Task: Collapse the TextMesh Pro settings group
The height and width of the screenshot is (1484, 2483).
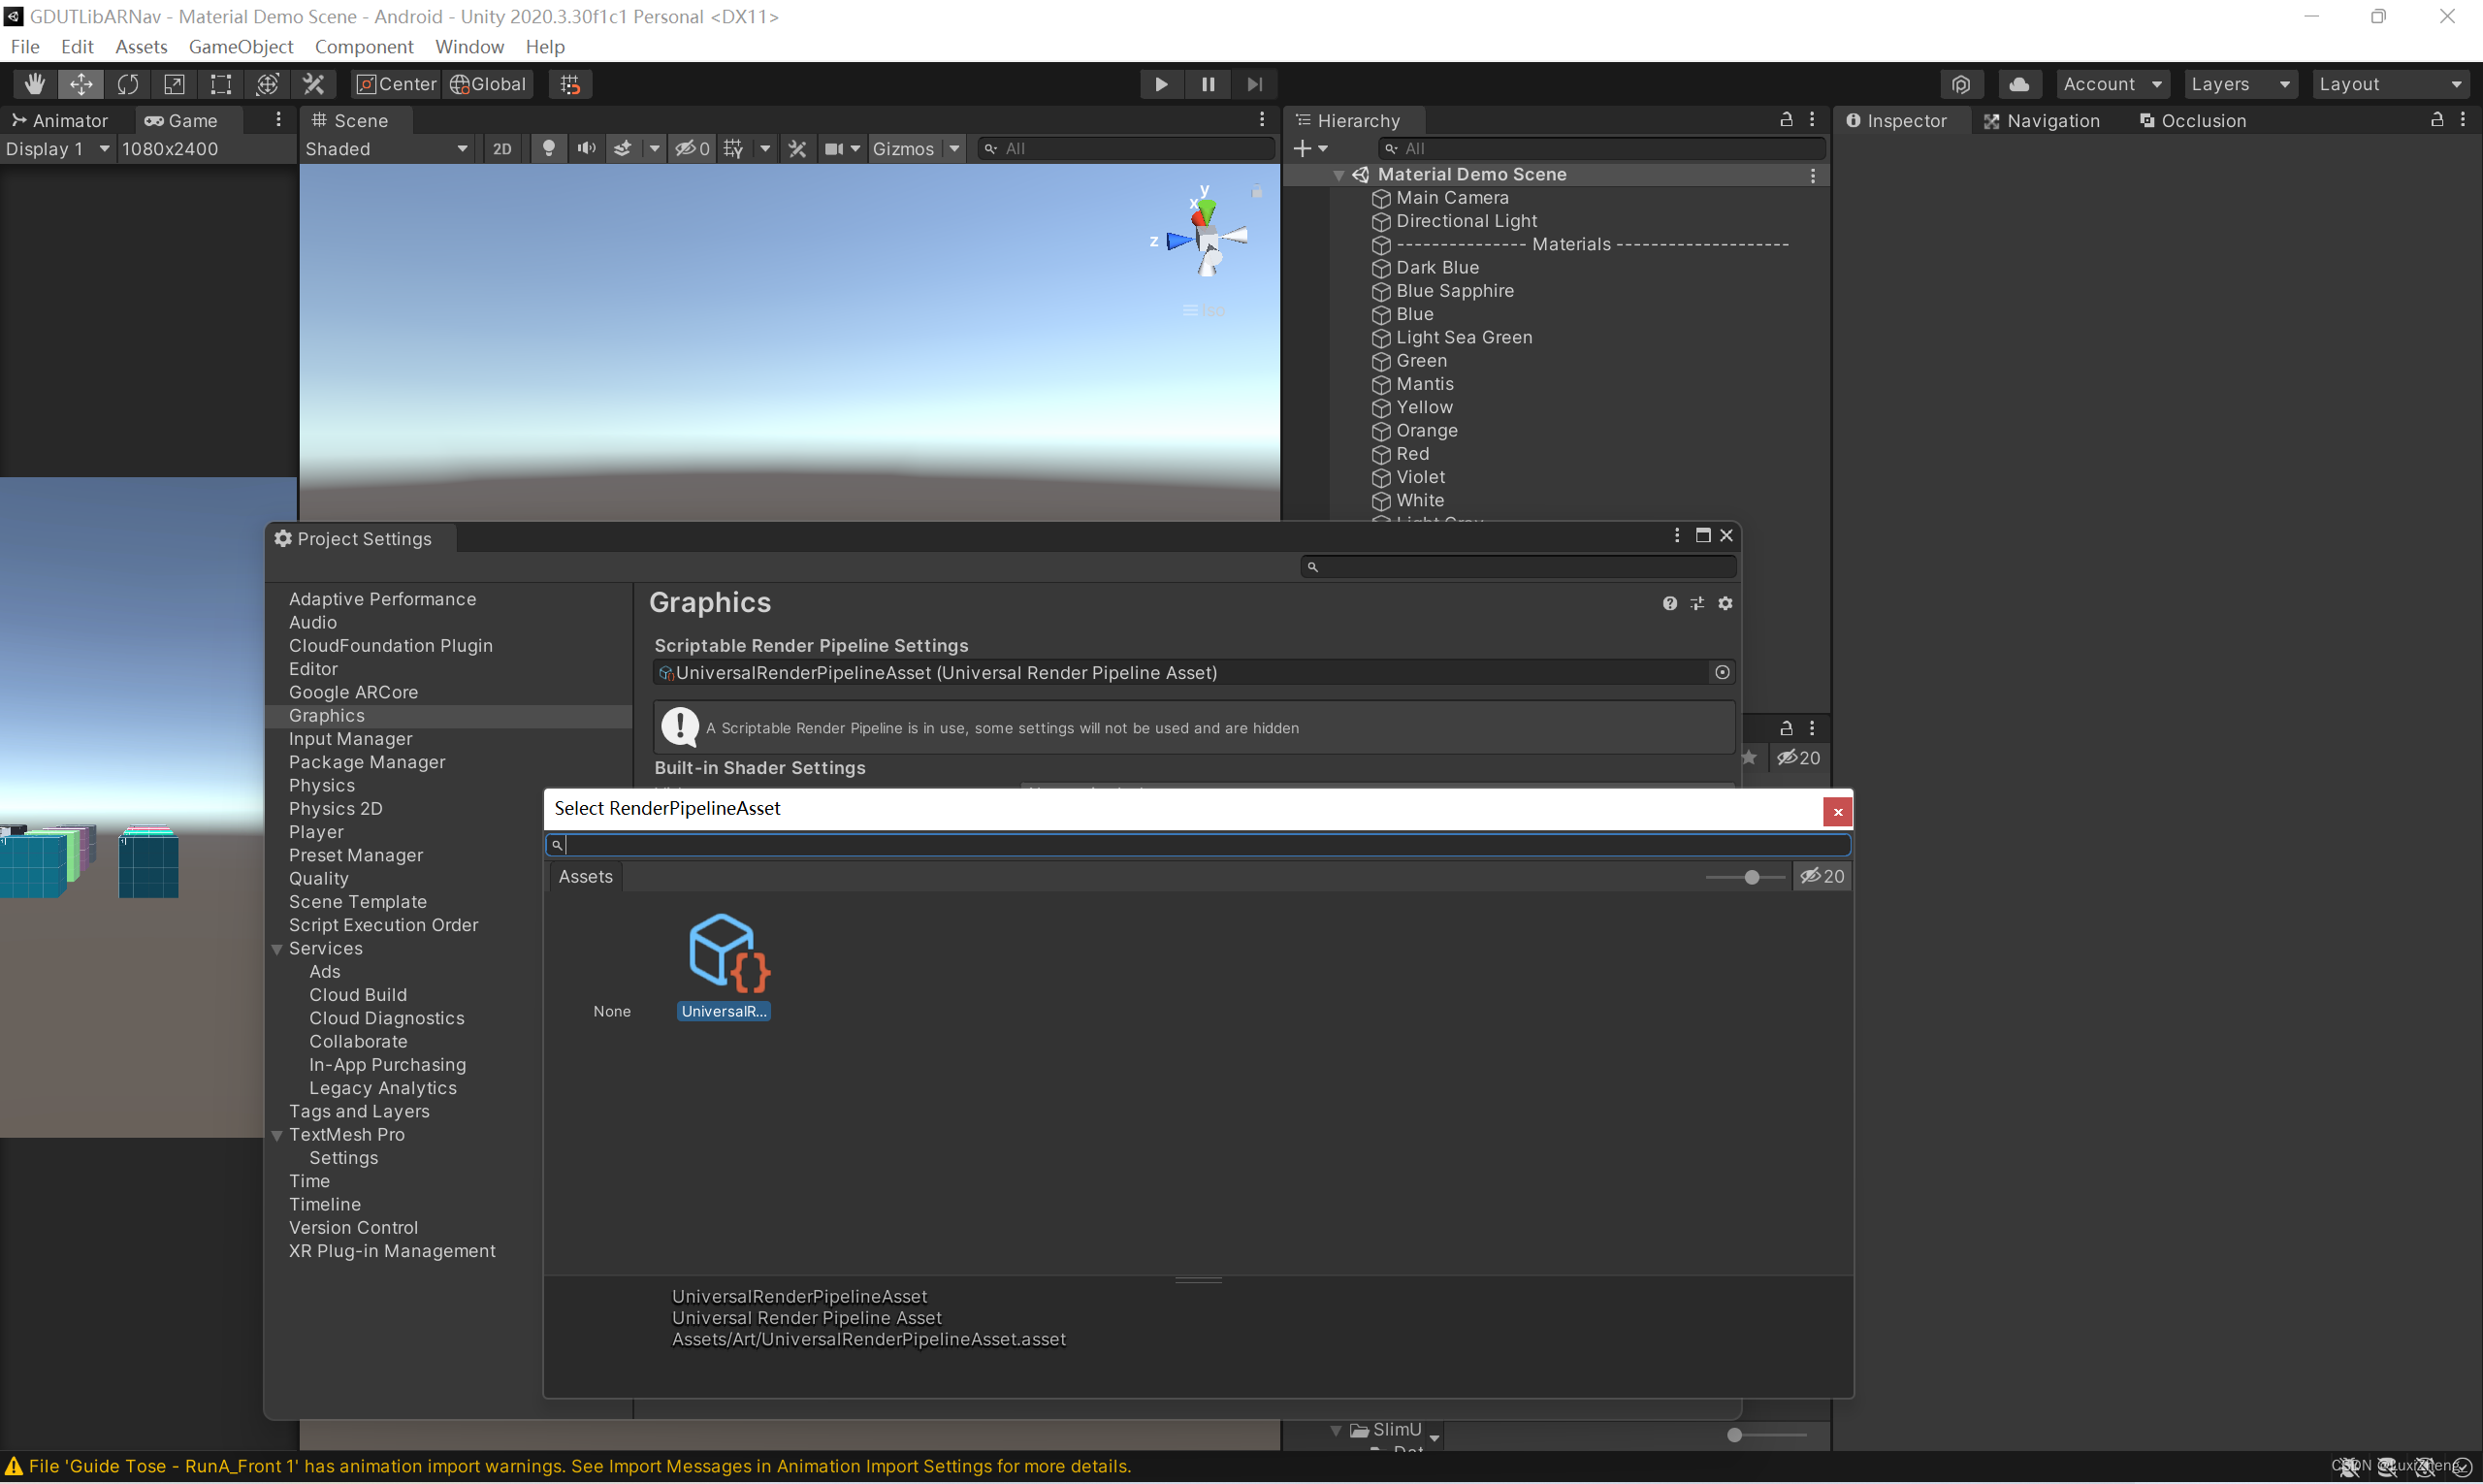Action: pos(277,1135)
